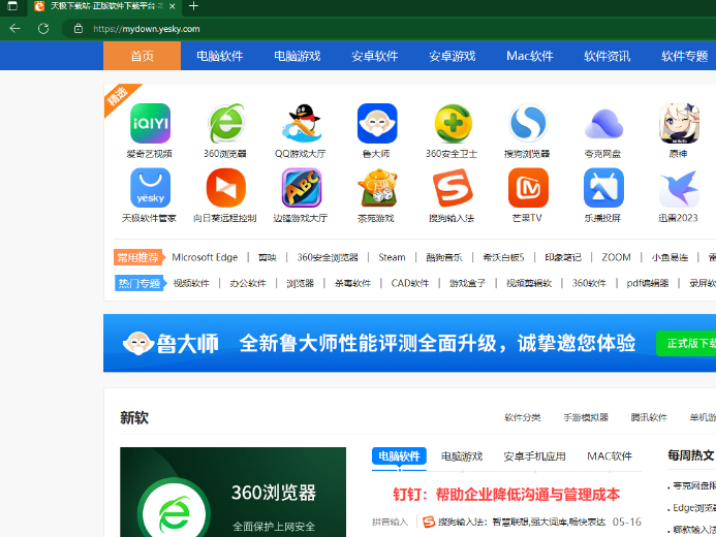The image size is (716, 537).
Task: Click the Microsoft Edge recommended link
Action: tap(205, 257)
